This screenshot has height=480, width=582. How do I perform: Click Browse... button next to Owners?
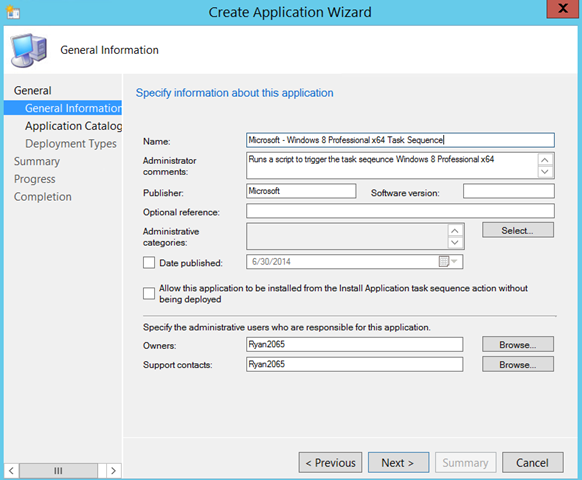point(518,345)
